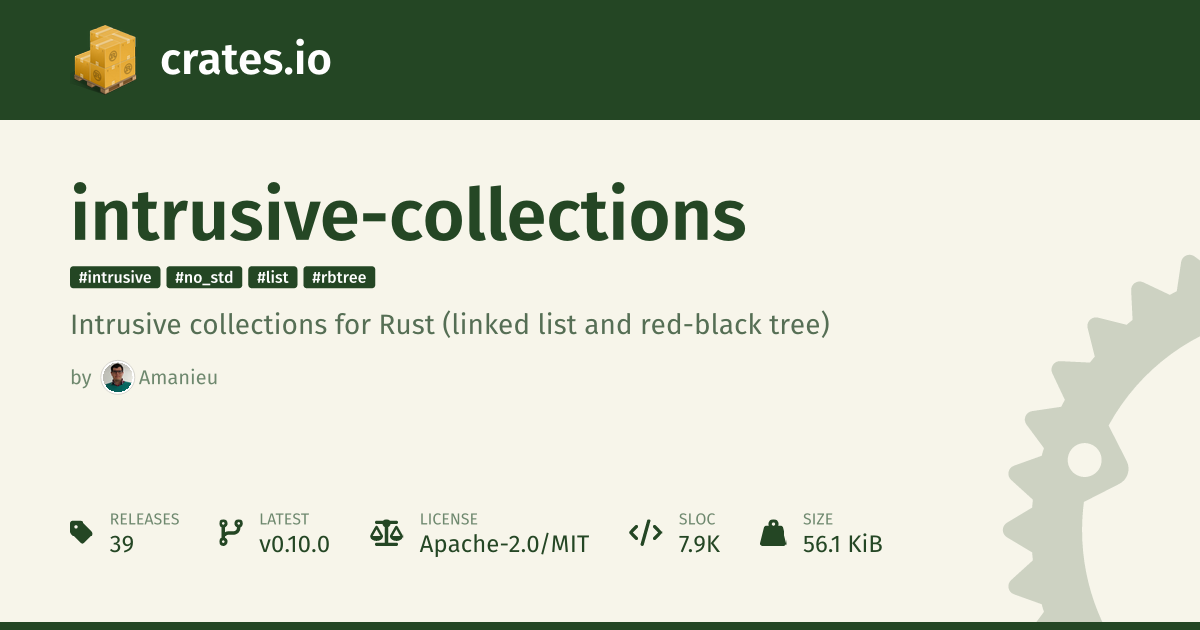Open the #rbtree keyword tag
This screenshot has height=630, width=1200.
click(x=339, y=278)
